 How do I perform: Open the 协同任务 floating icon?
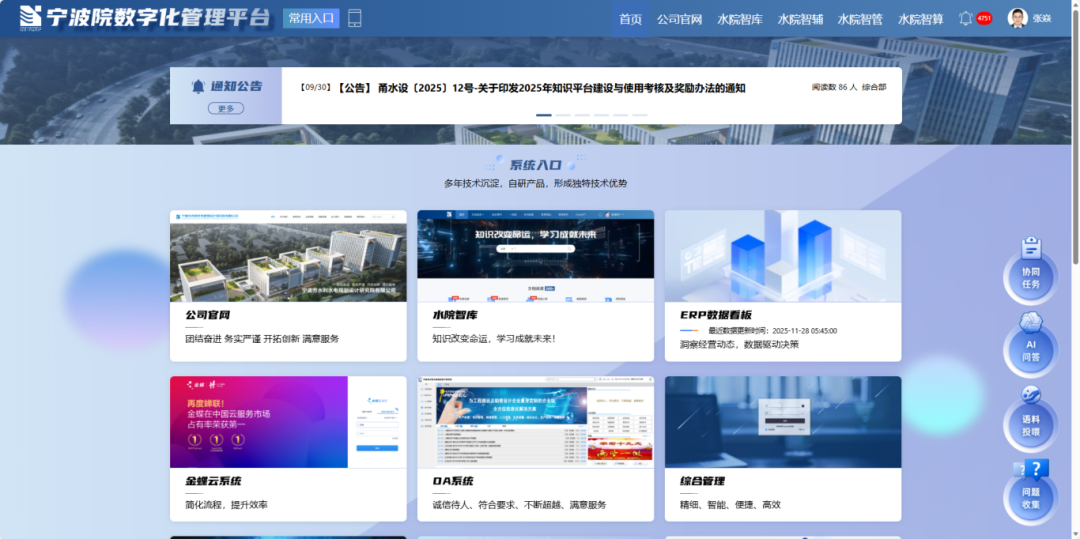1030,267
